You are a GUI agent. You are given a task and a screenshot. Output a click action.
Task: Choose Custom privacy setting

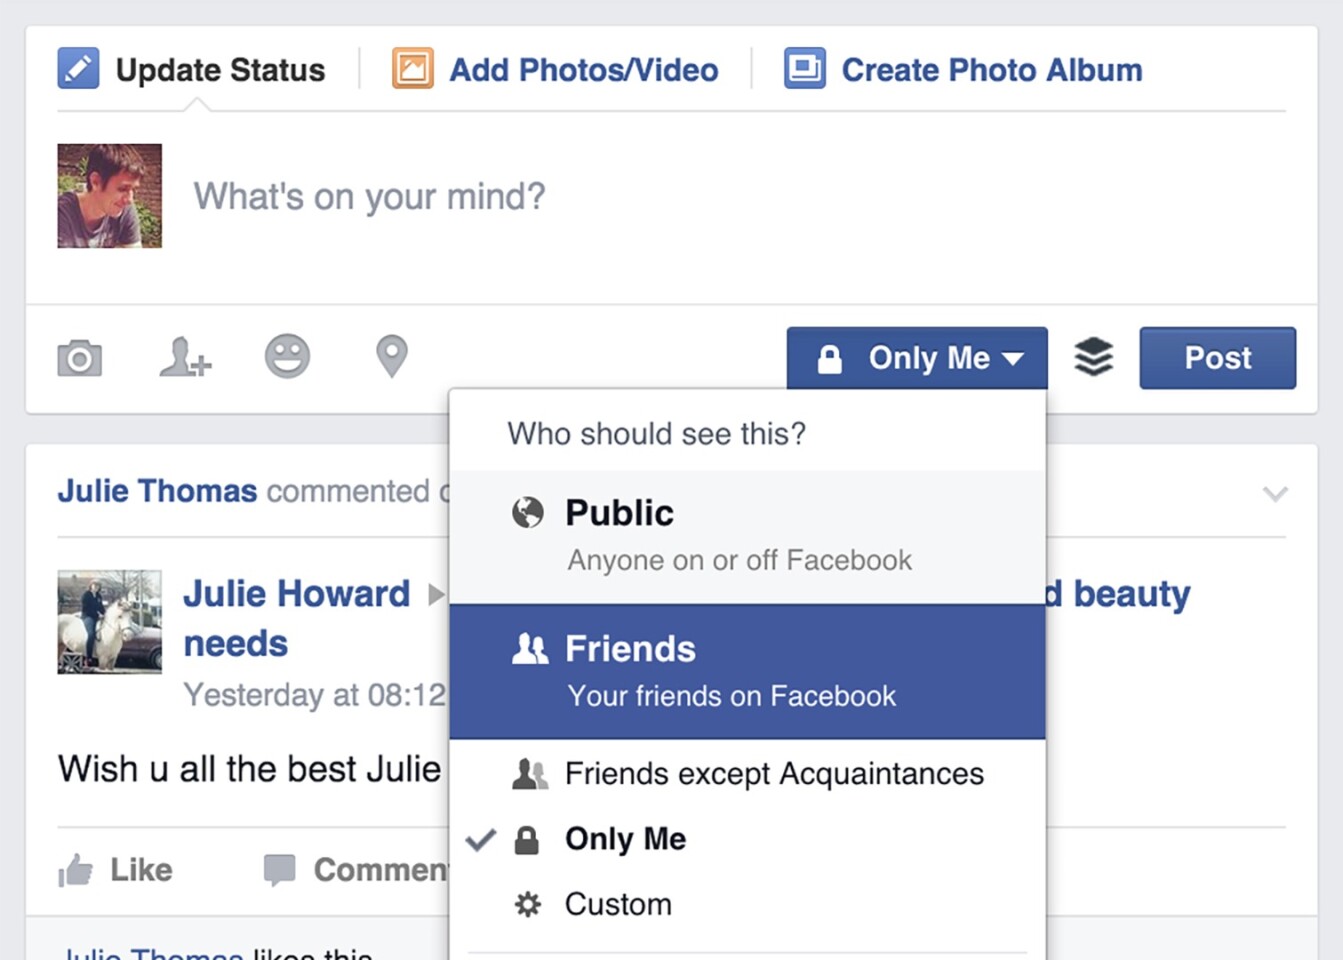coord(618,904)
